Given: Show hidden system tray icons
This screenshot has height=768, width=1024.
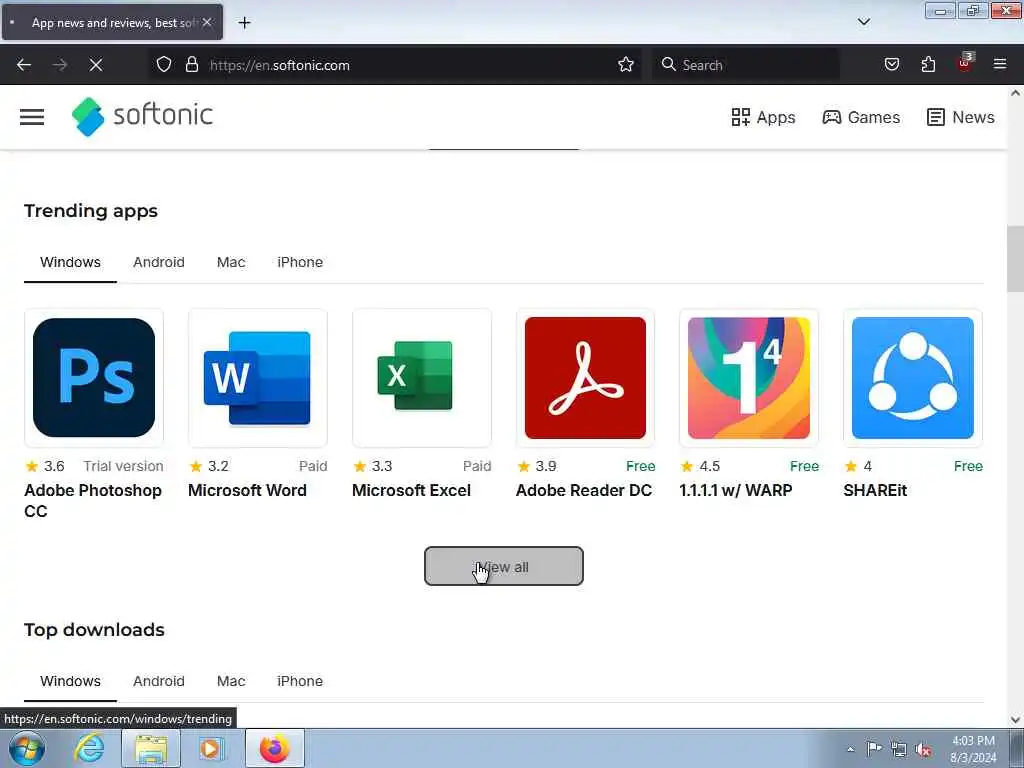Looking at the screenshot, I should (850, 749).
